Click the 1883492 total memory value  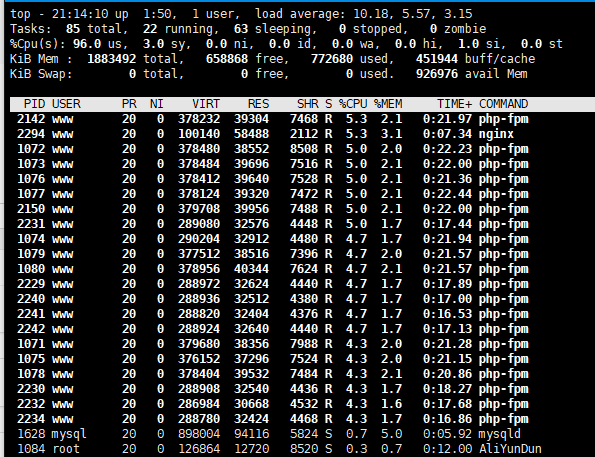112,59
